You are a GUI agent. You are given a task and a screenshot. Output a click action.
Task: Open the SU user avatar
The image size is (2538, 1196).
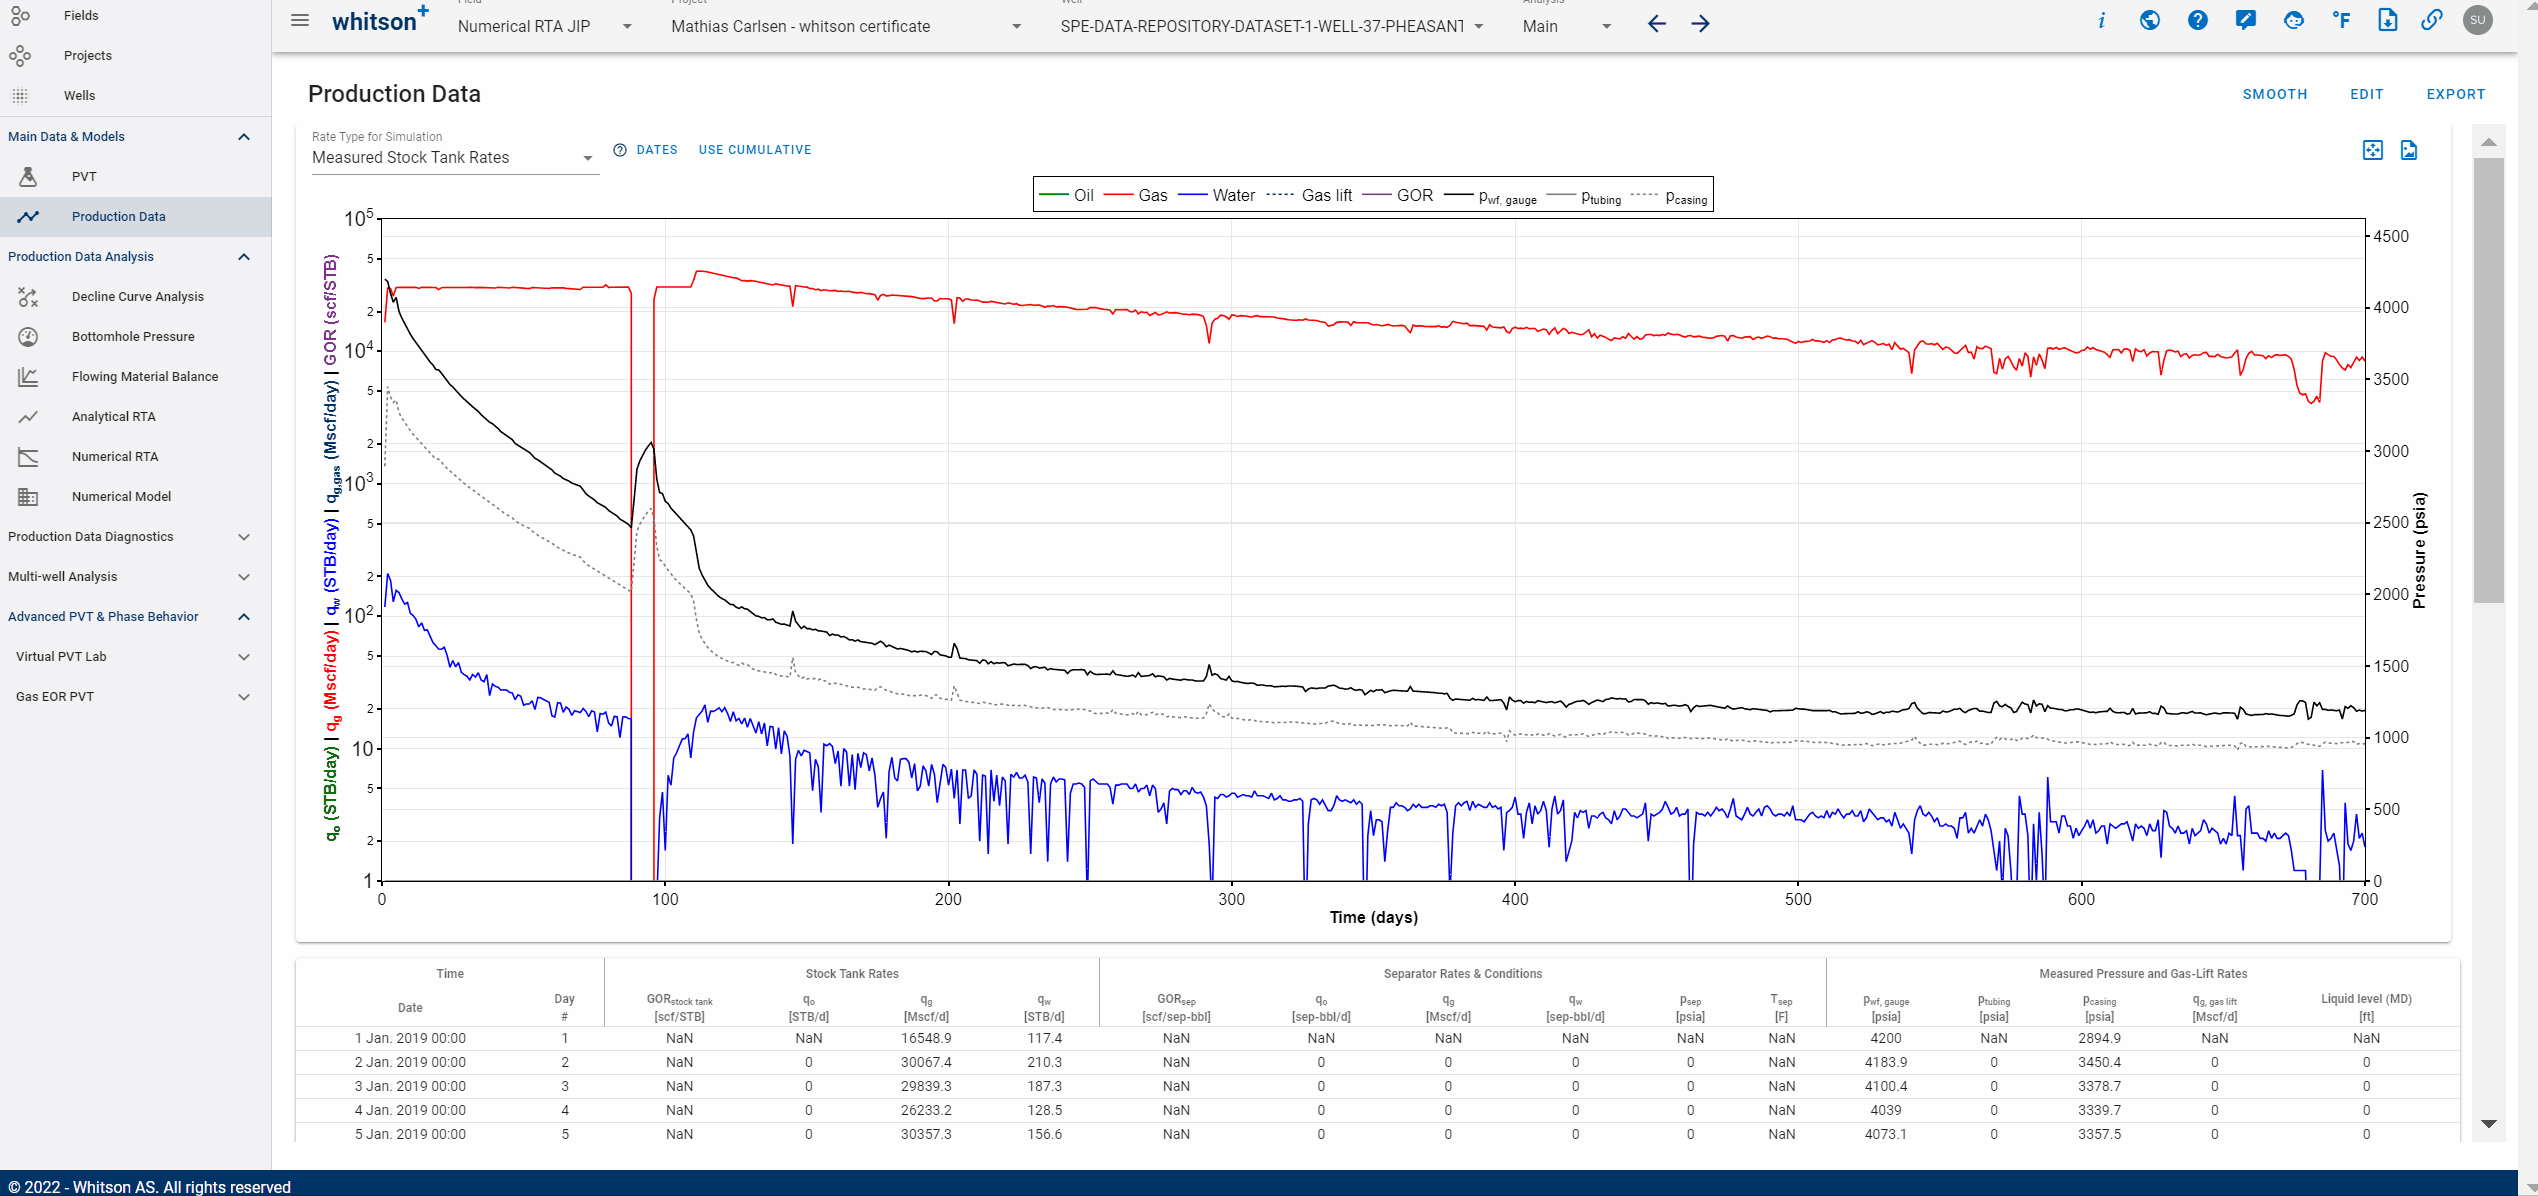coord(2477,21)
